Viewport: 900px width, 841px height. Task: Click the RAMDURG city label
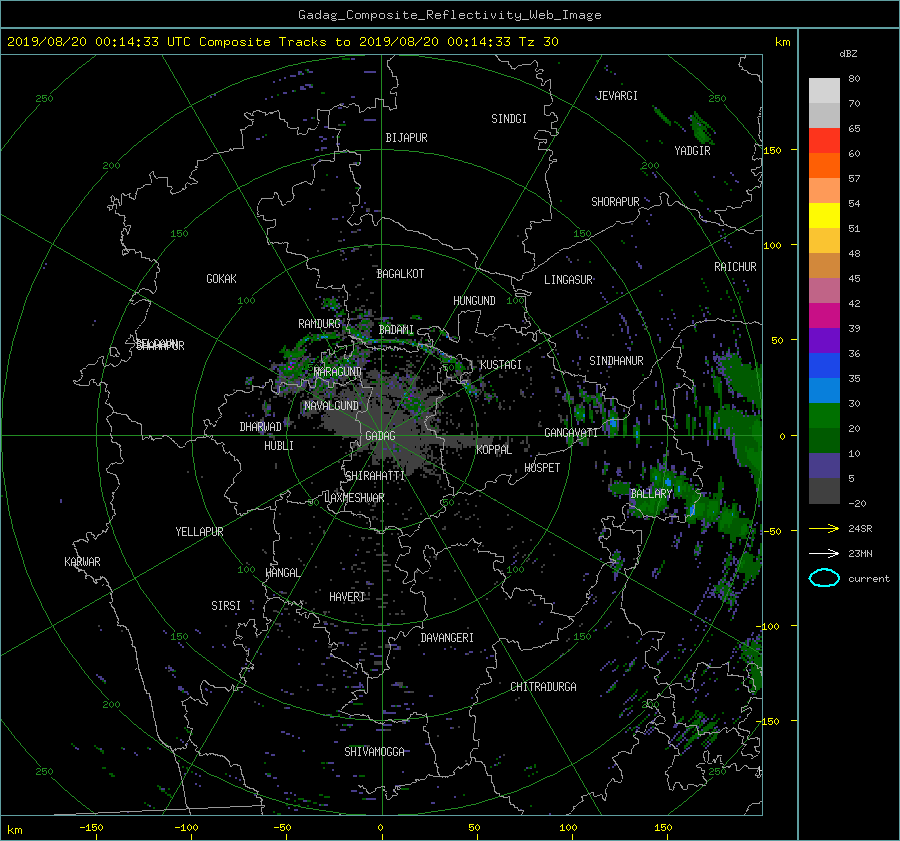[319, 324]
